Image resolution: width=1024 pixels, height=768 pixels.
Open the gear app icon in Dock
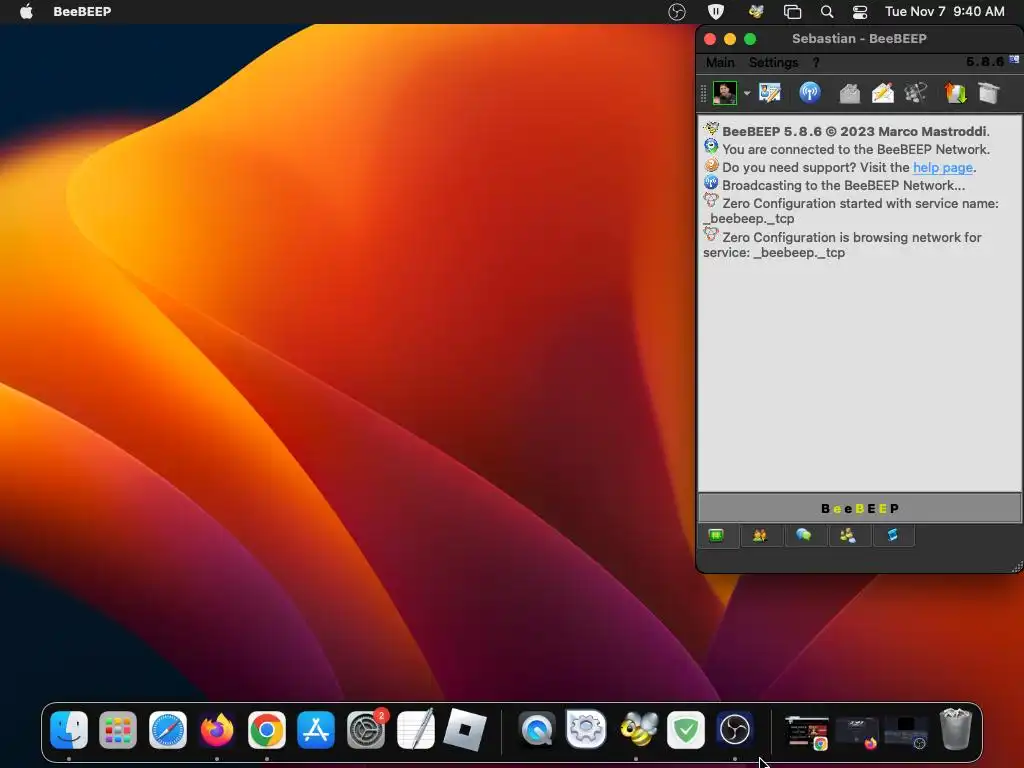click(586, 729)
